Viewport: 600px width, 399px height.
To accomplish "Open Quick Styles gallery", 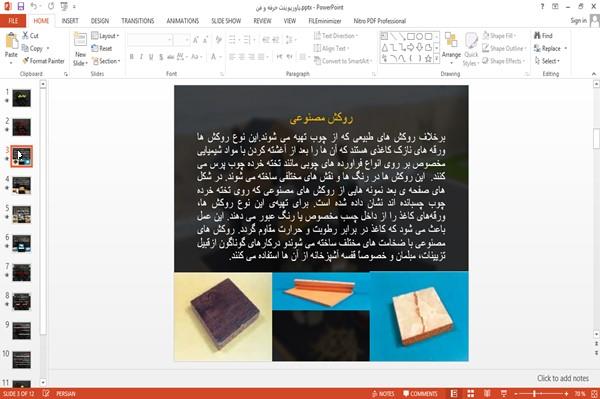I will (x=471, y=50).
